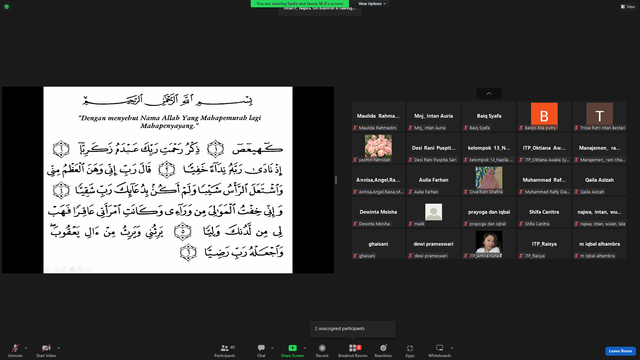Select the Desi Rani Puspita Sari tile
This screenshot has width=640, height=360.
[433, 148]
